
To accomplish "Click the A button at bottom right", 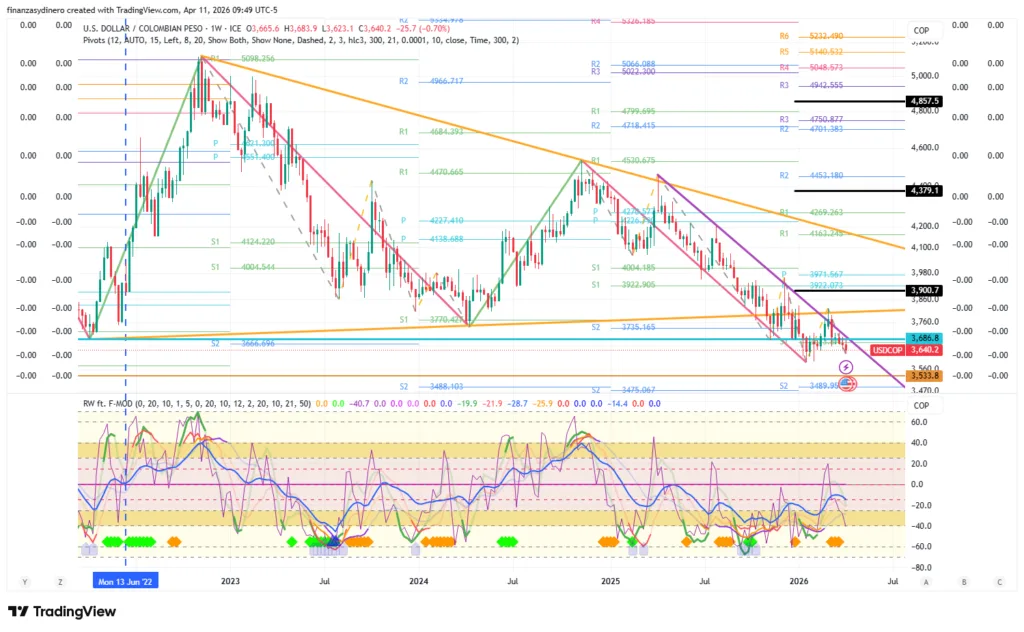I will pos(926,581).
